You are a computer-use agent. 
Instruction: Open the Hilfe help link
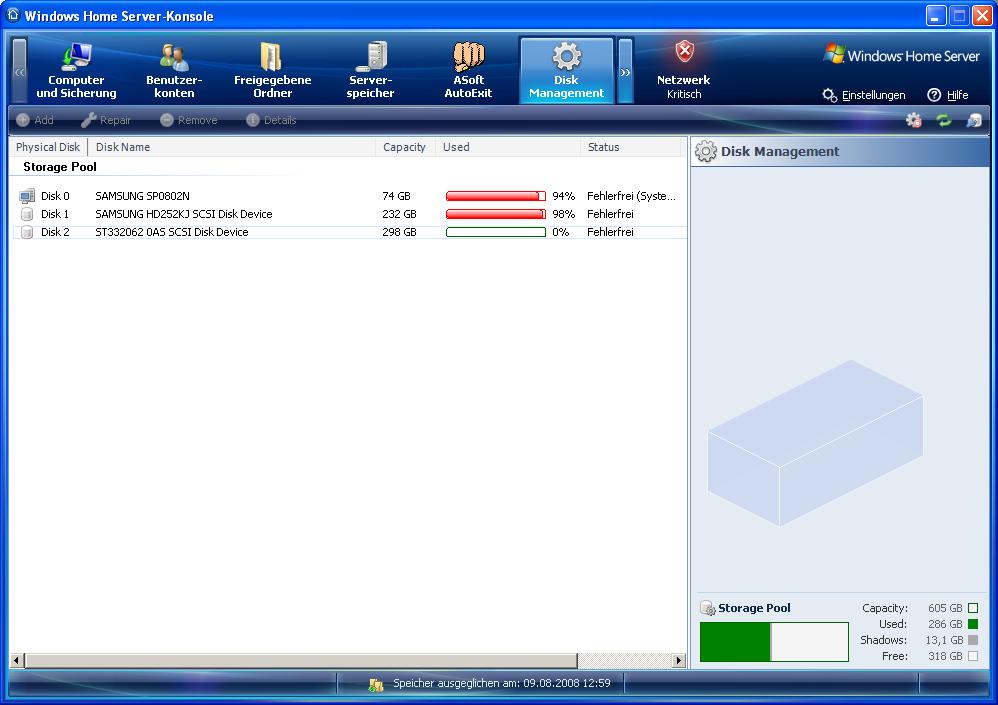pos(948,95)
